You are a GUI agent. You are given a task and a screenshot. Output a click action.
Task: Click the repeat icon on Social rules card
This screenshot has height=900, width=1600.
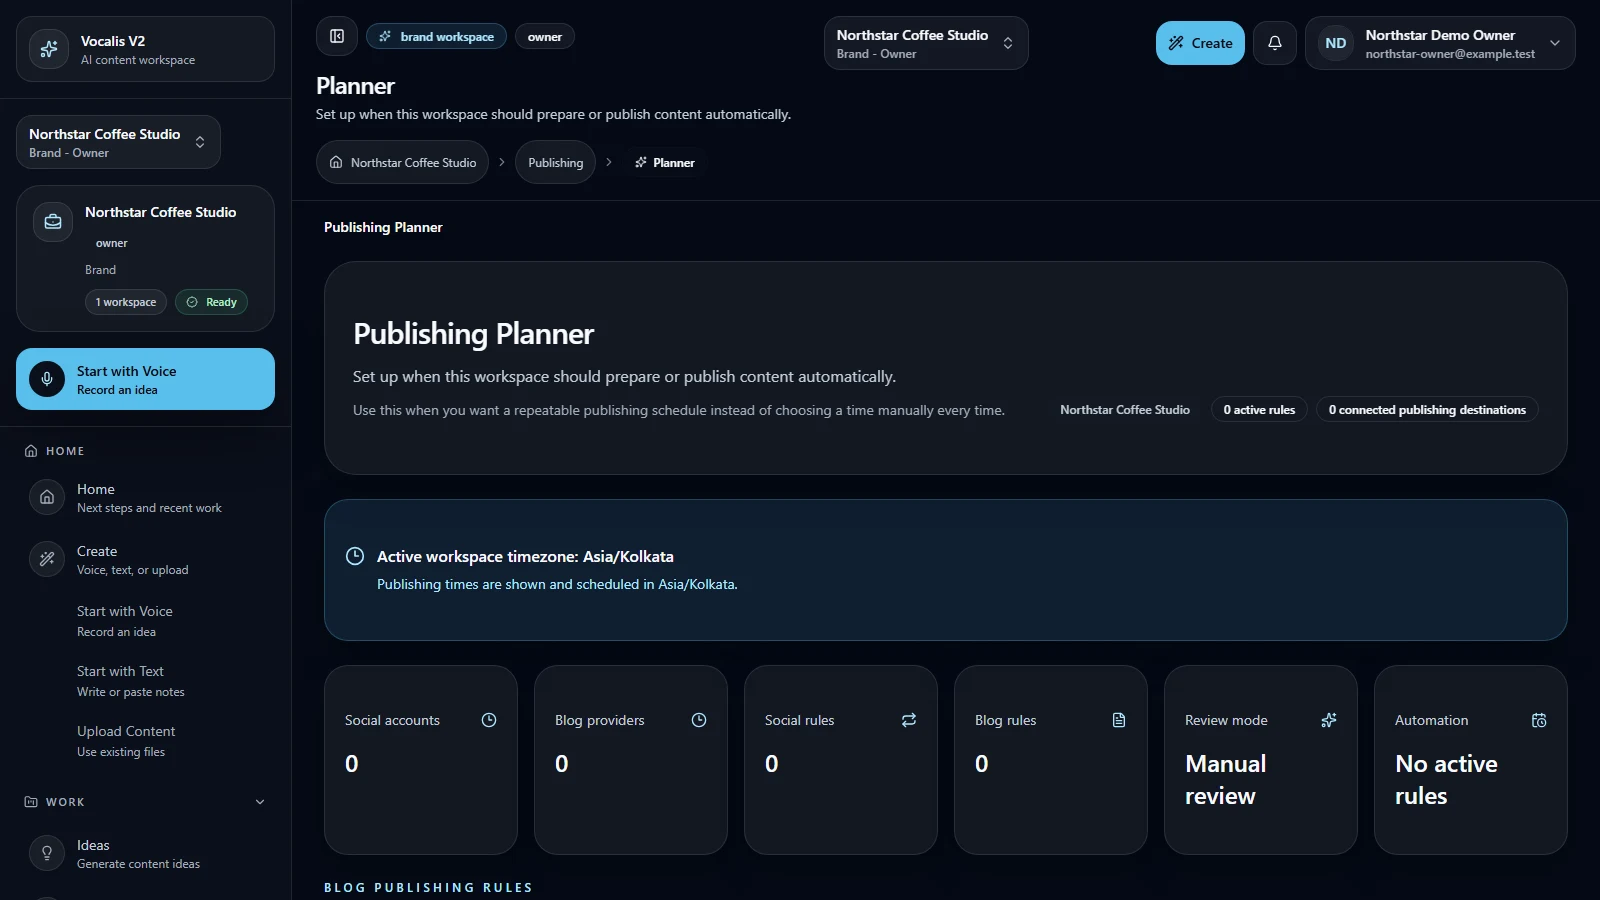pos(909,720)
